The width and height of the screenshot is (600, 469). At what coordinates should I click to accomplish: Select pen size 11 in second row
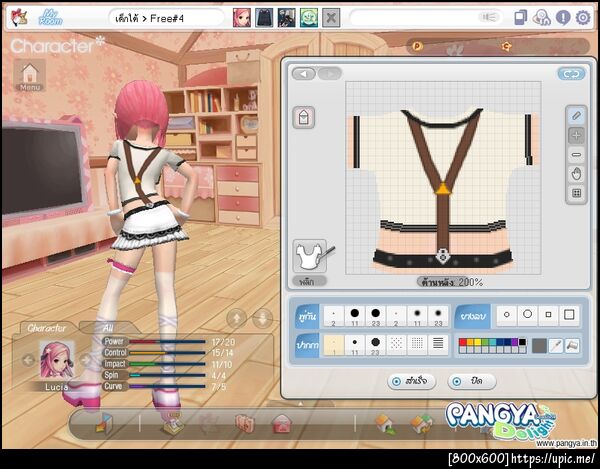[355, 345]
